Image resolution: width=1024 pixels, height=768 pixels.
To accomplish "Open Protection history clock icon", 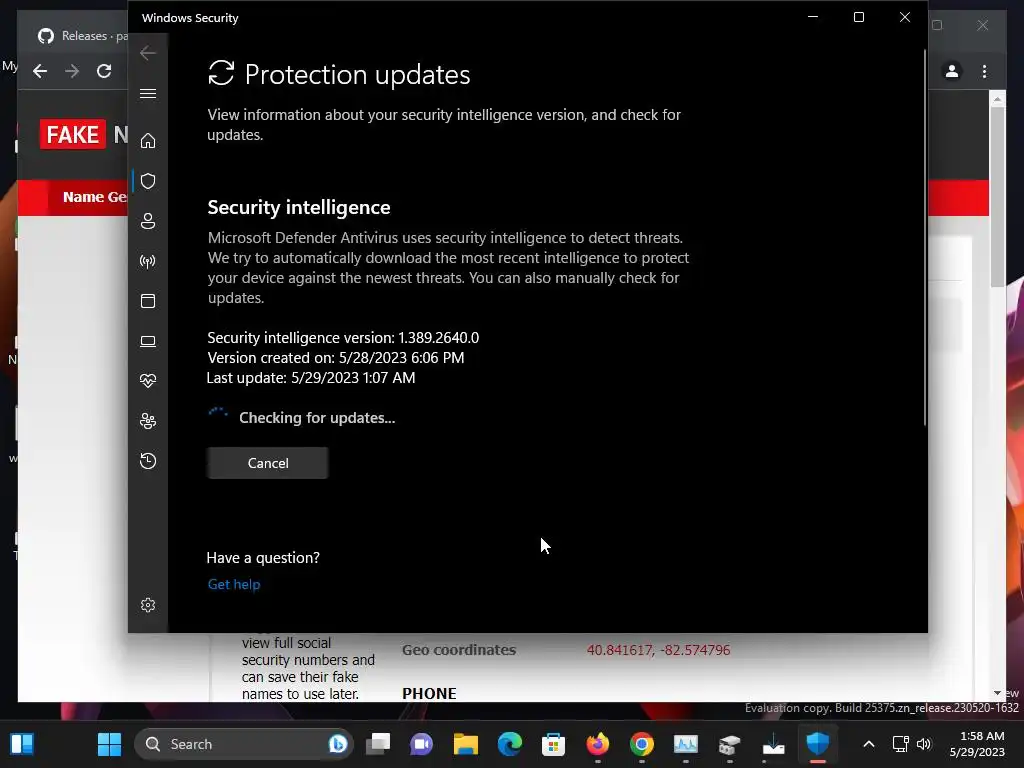I will coord(148,461).
